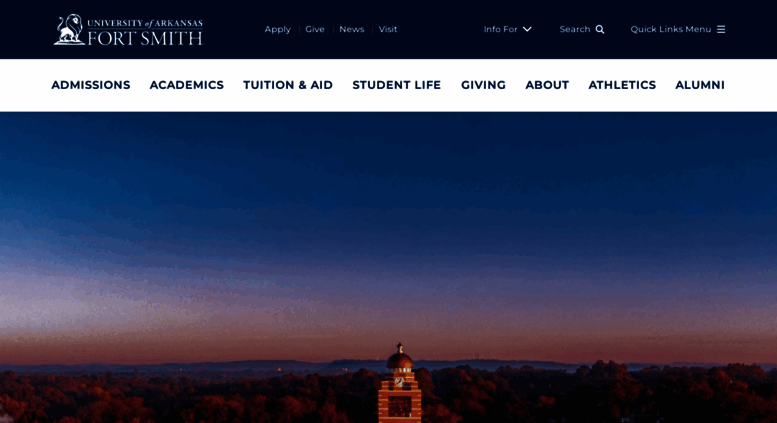Click the UAFS lion logo

coord(128,30)
